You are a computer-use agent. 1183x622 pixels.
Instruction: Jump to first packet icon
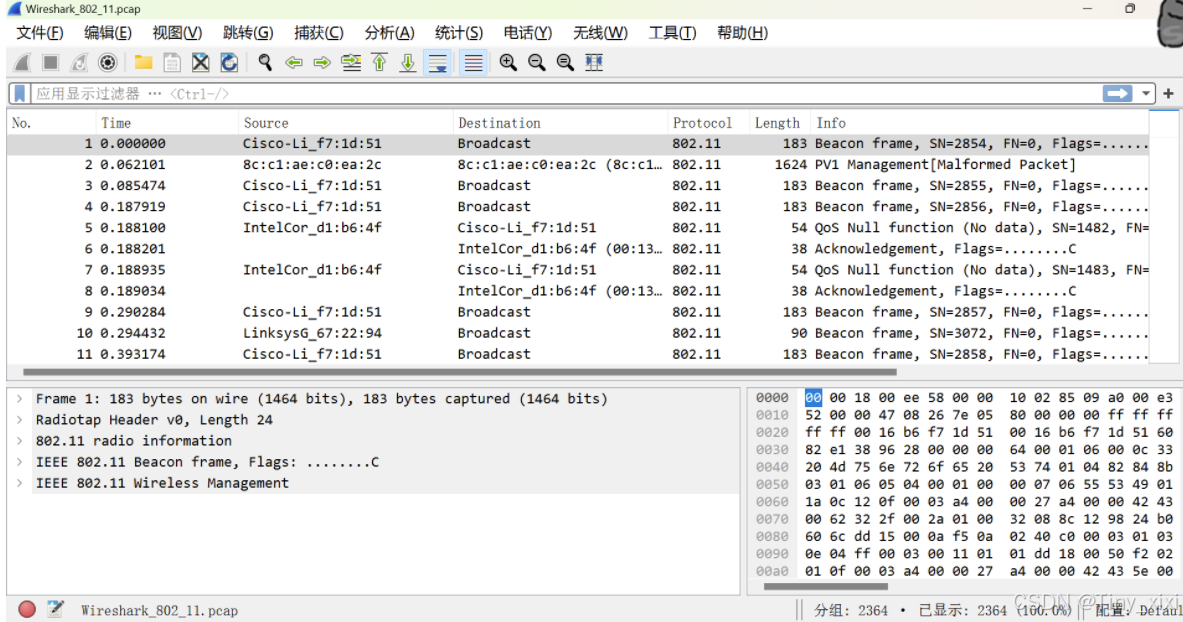click(379, 63)
